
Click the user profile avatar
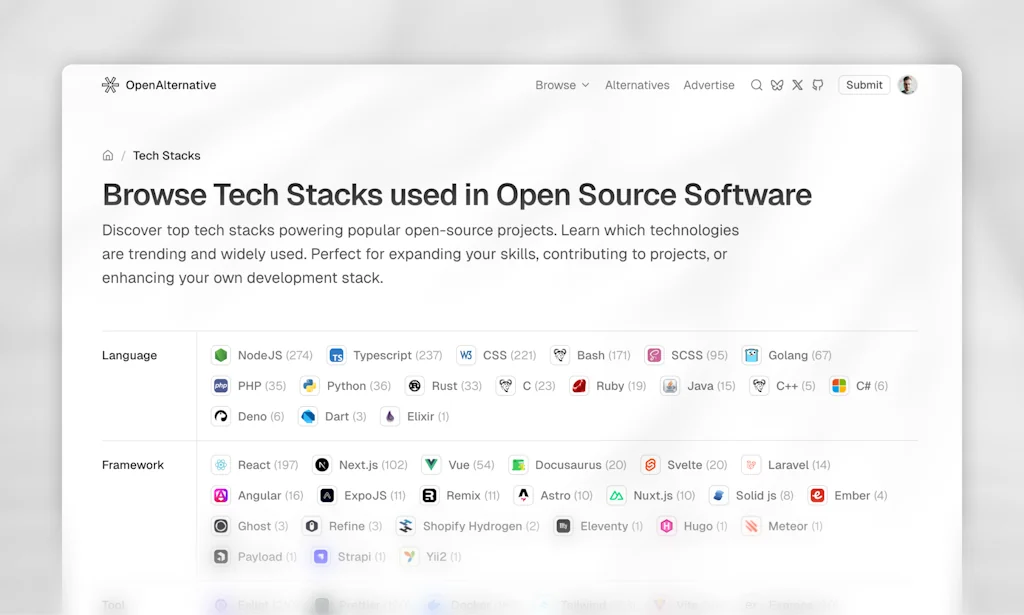(907, 85)
